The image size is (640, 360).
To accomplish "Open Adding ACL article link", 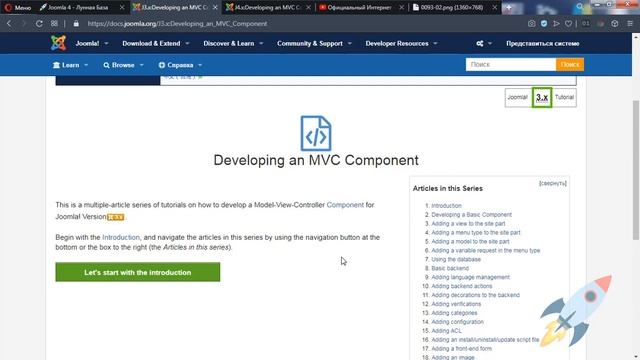I will point(446,331).
